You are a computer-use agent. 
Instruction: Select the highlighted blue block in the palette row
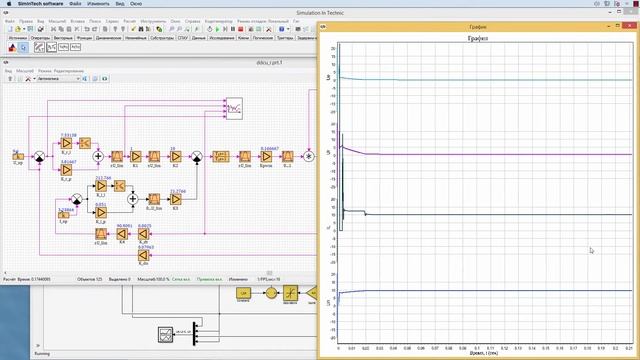click(23, 47)
